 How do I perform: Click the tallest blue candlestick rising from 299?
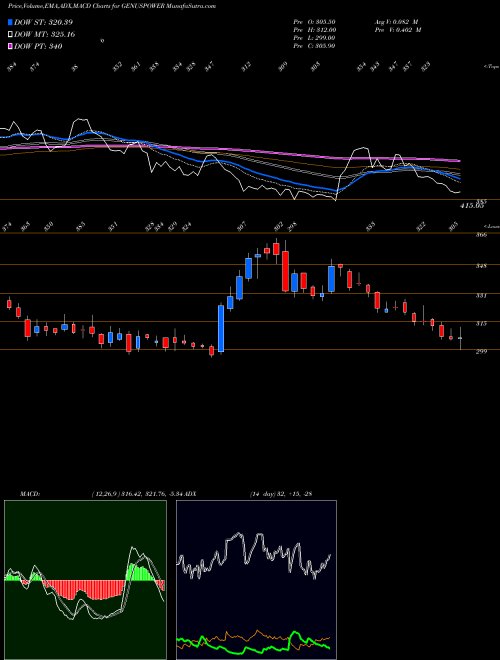(221, 328)
